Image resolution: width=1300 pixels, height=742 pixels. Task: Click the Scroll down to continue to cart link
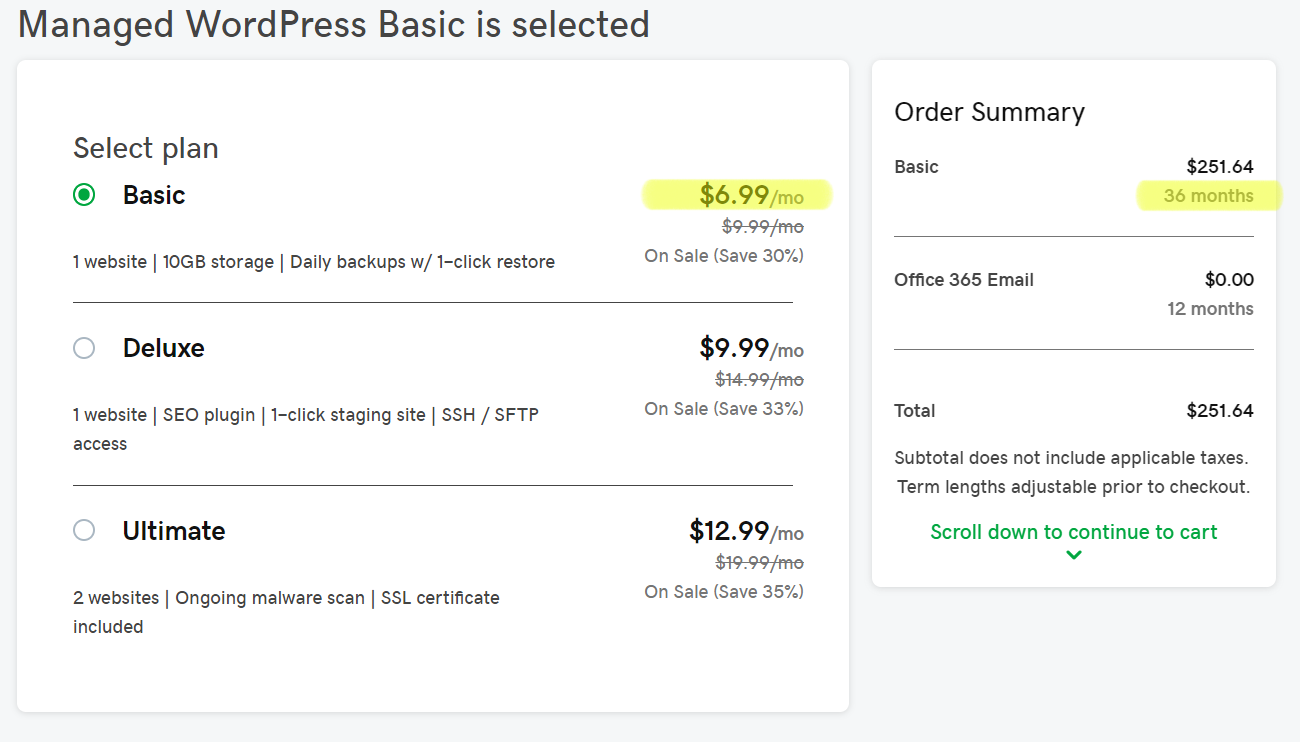coord(1073,532)
